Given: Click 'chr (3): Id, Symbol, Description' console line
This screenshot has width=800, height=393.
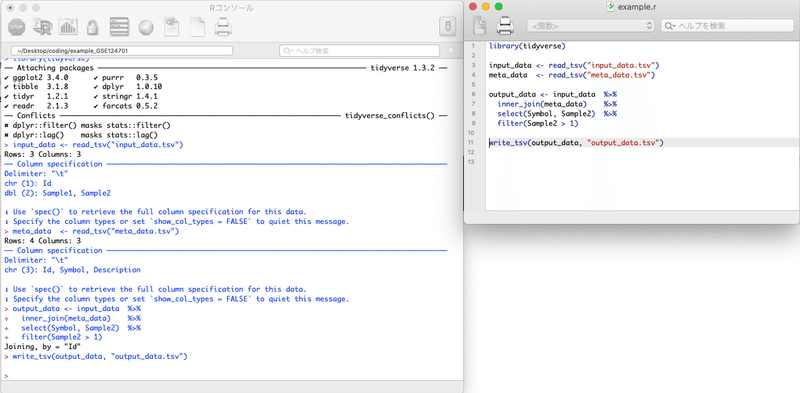Looking at the screenshot, I should [x=72, y=270].
